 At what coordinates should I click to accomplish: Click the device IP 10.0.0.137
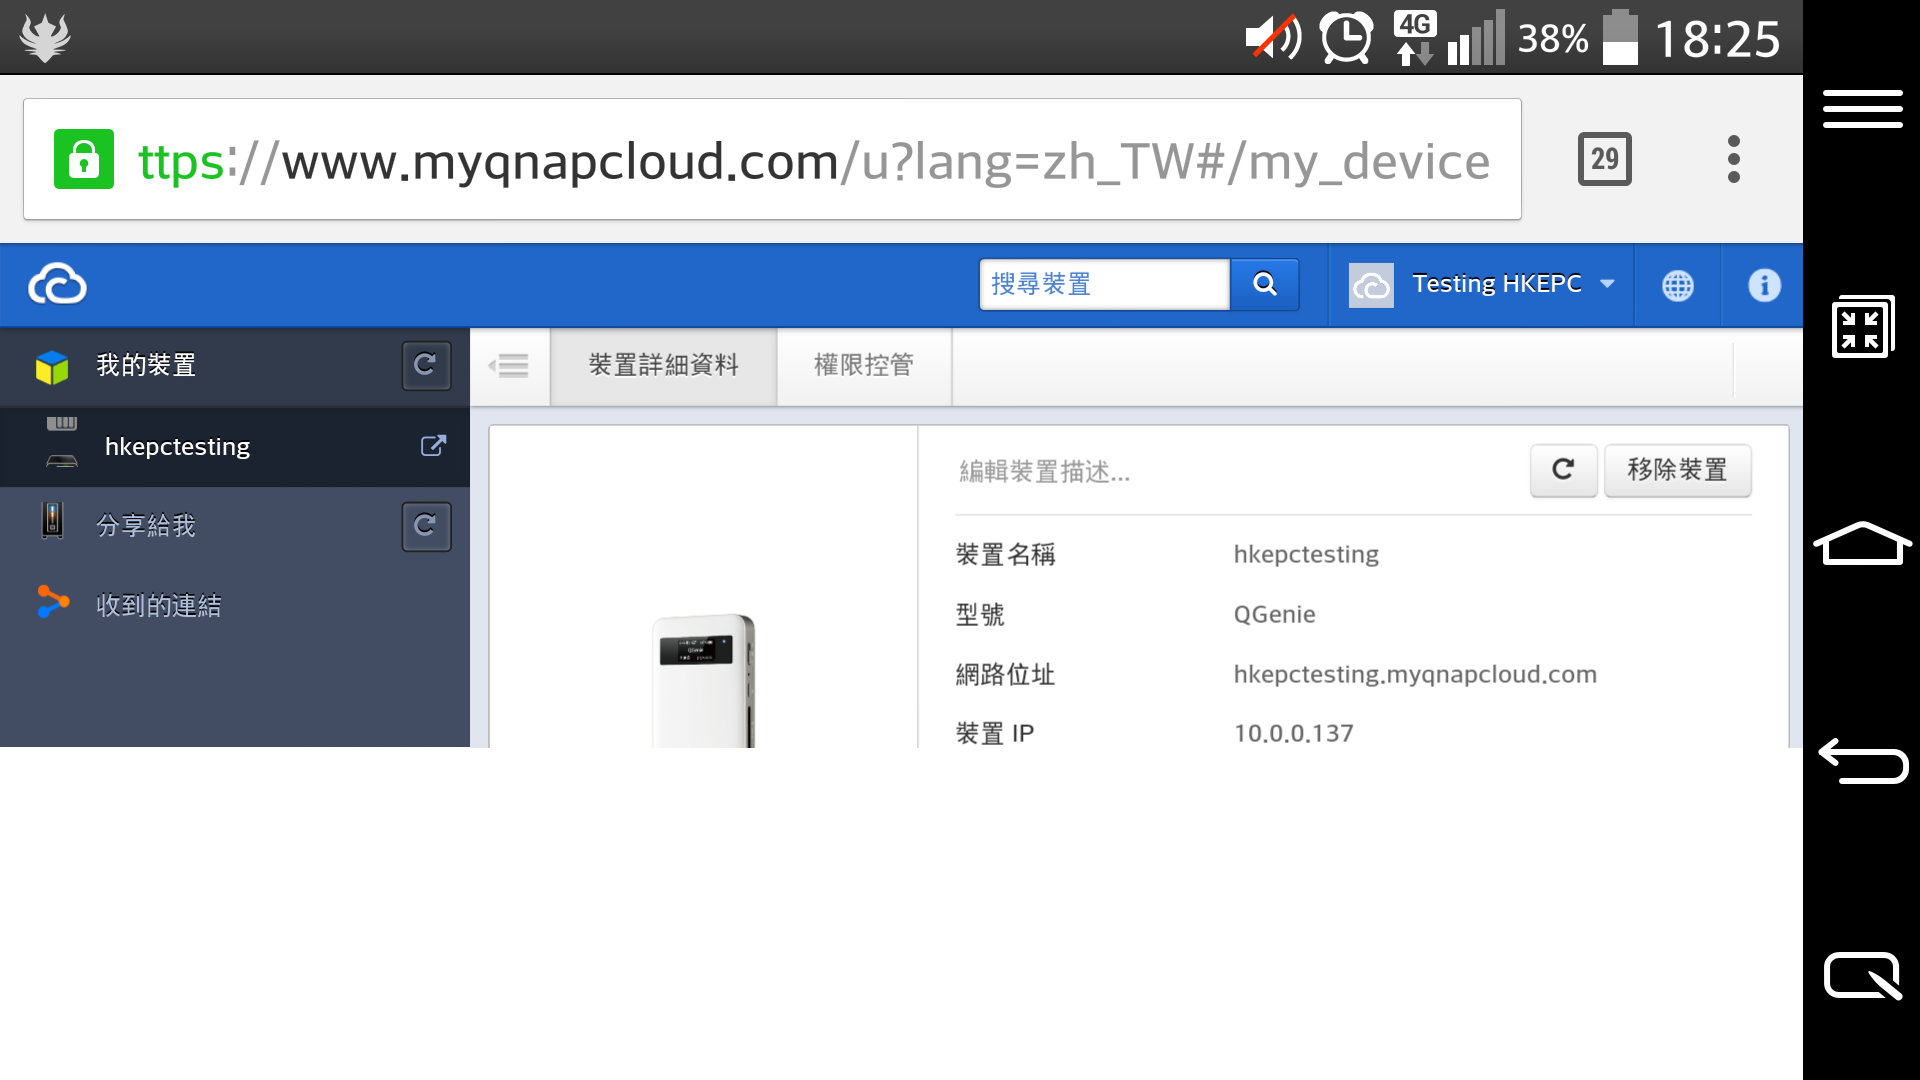pos(1293,733)
